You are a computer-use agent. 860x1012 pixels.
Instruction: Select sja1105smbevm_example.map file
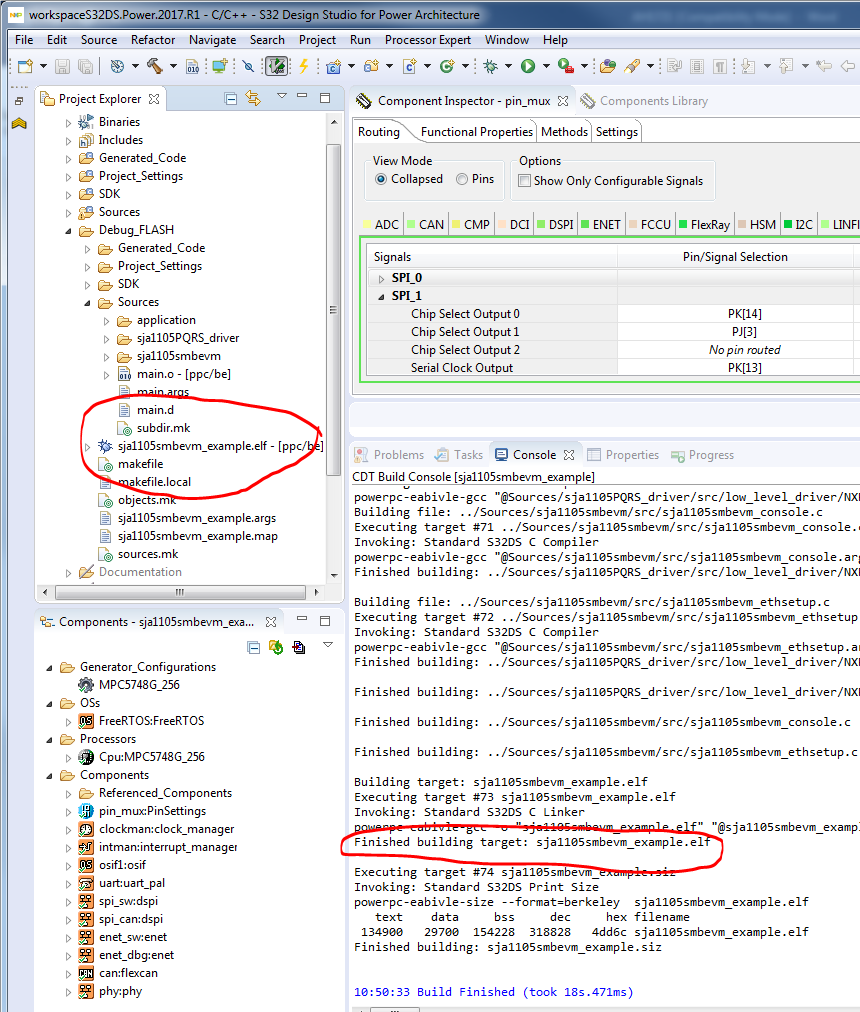(x=197, y=536)
